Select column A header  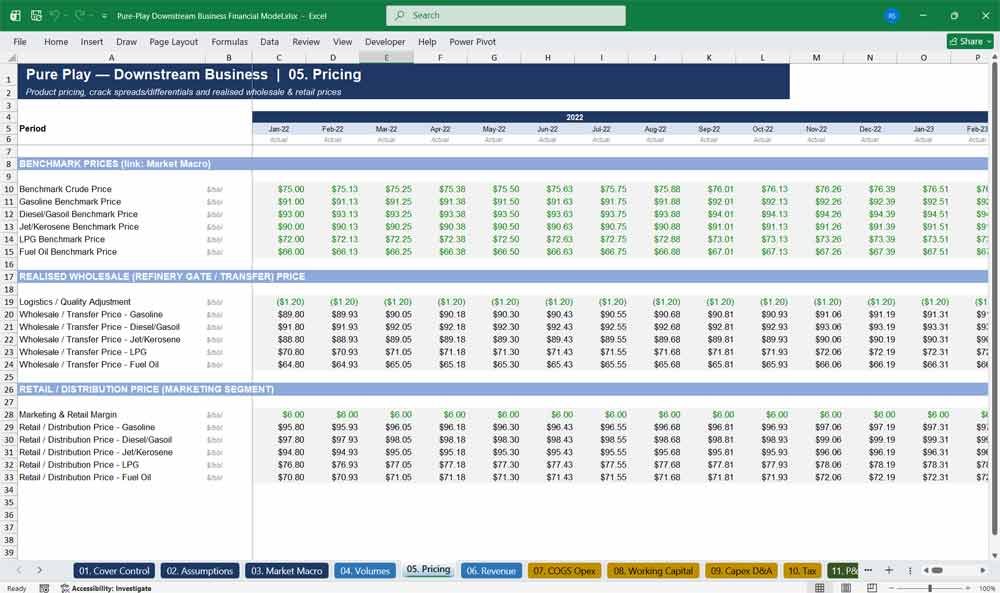pos(112,57)
